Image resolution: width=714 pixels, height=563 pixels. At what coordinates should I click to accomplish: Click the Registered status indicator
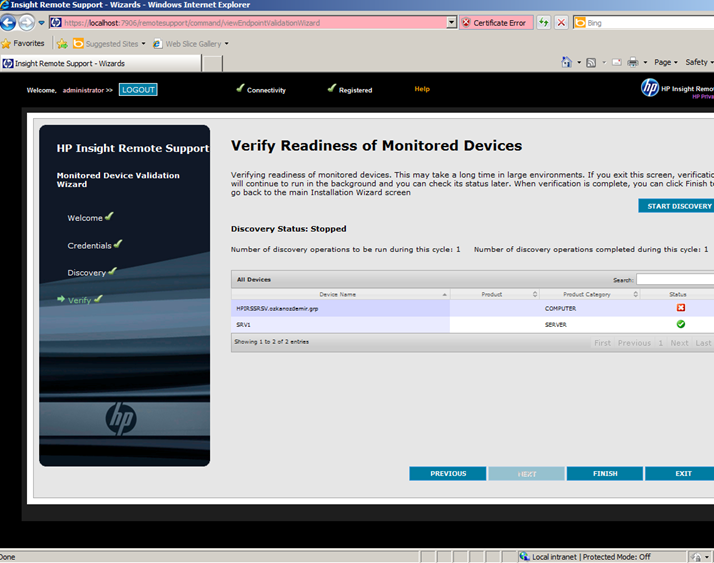[350, 89]
